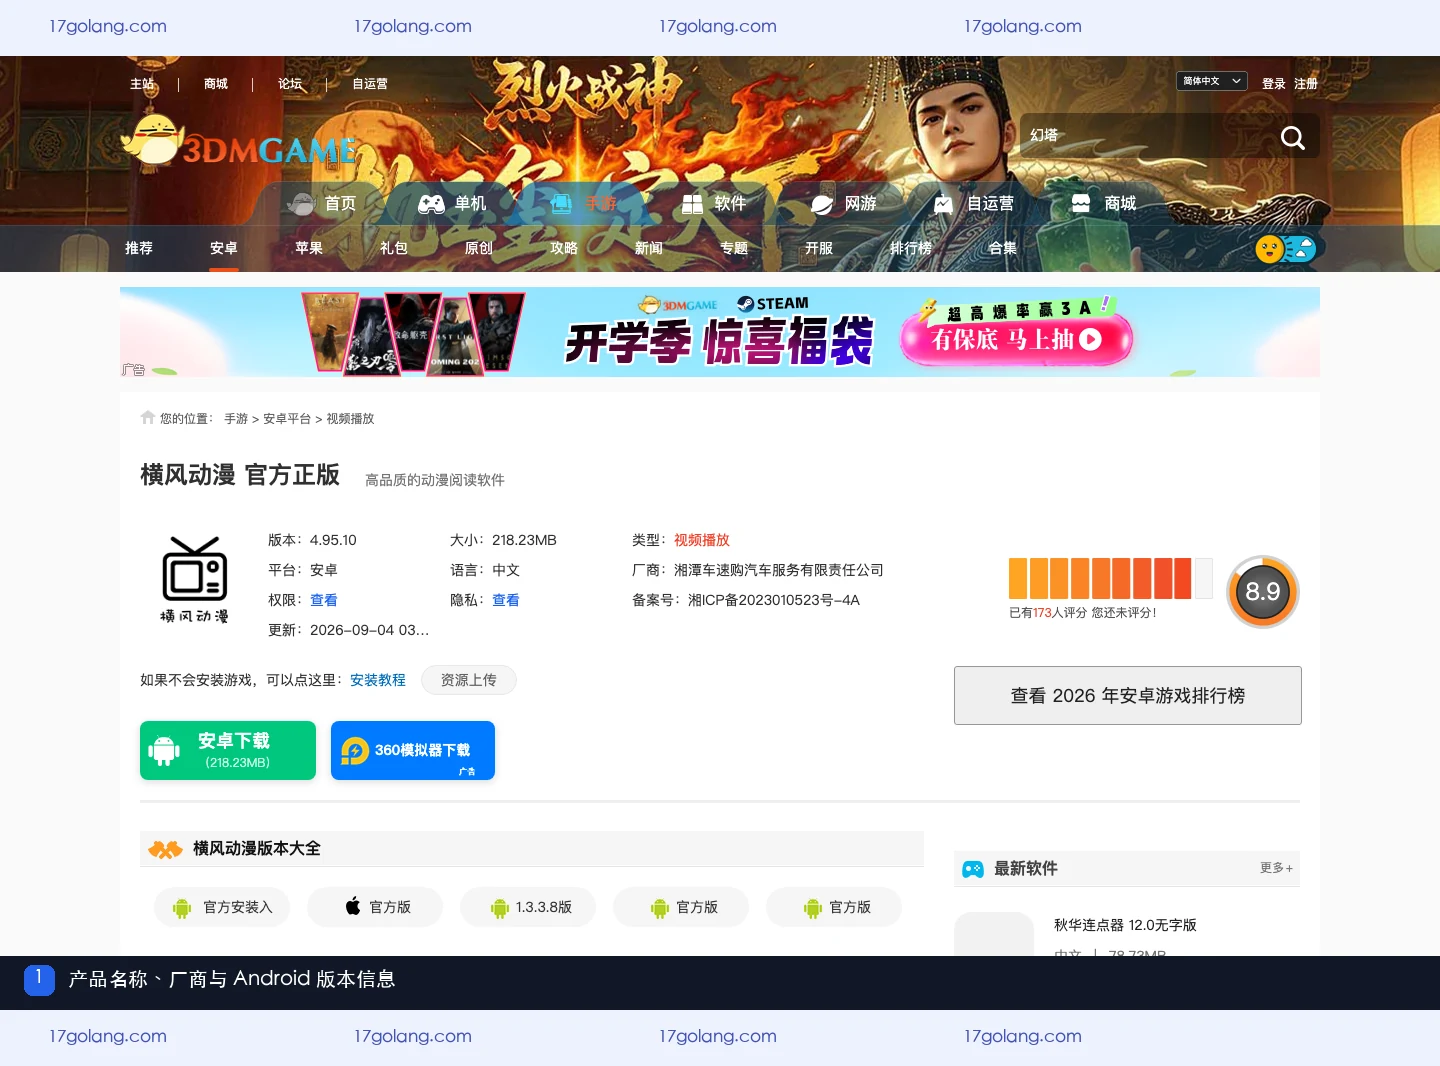Viewport: 1440px width, 1066px height.
Task: Click 更多+ in 最新软件
Action: click(x=1276, y=868)
